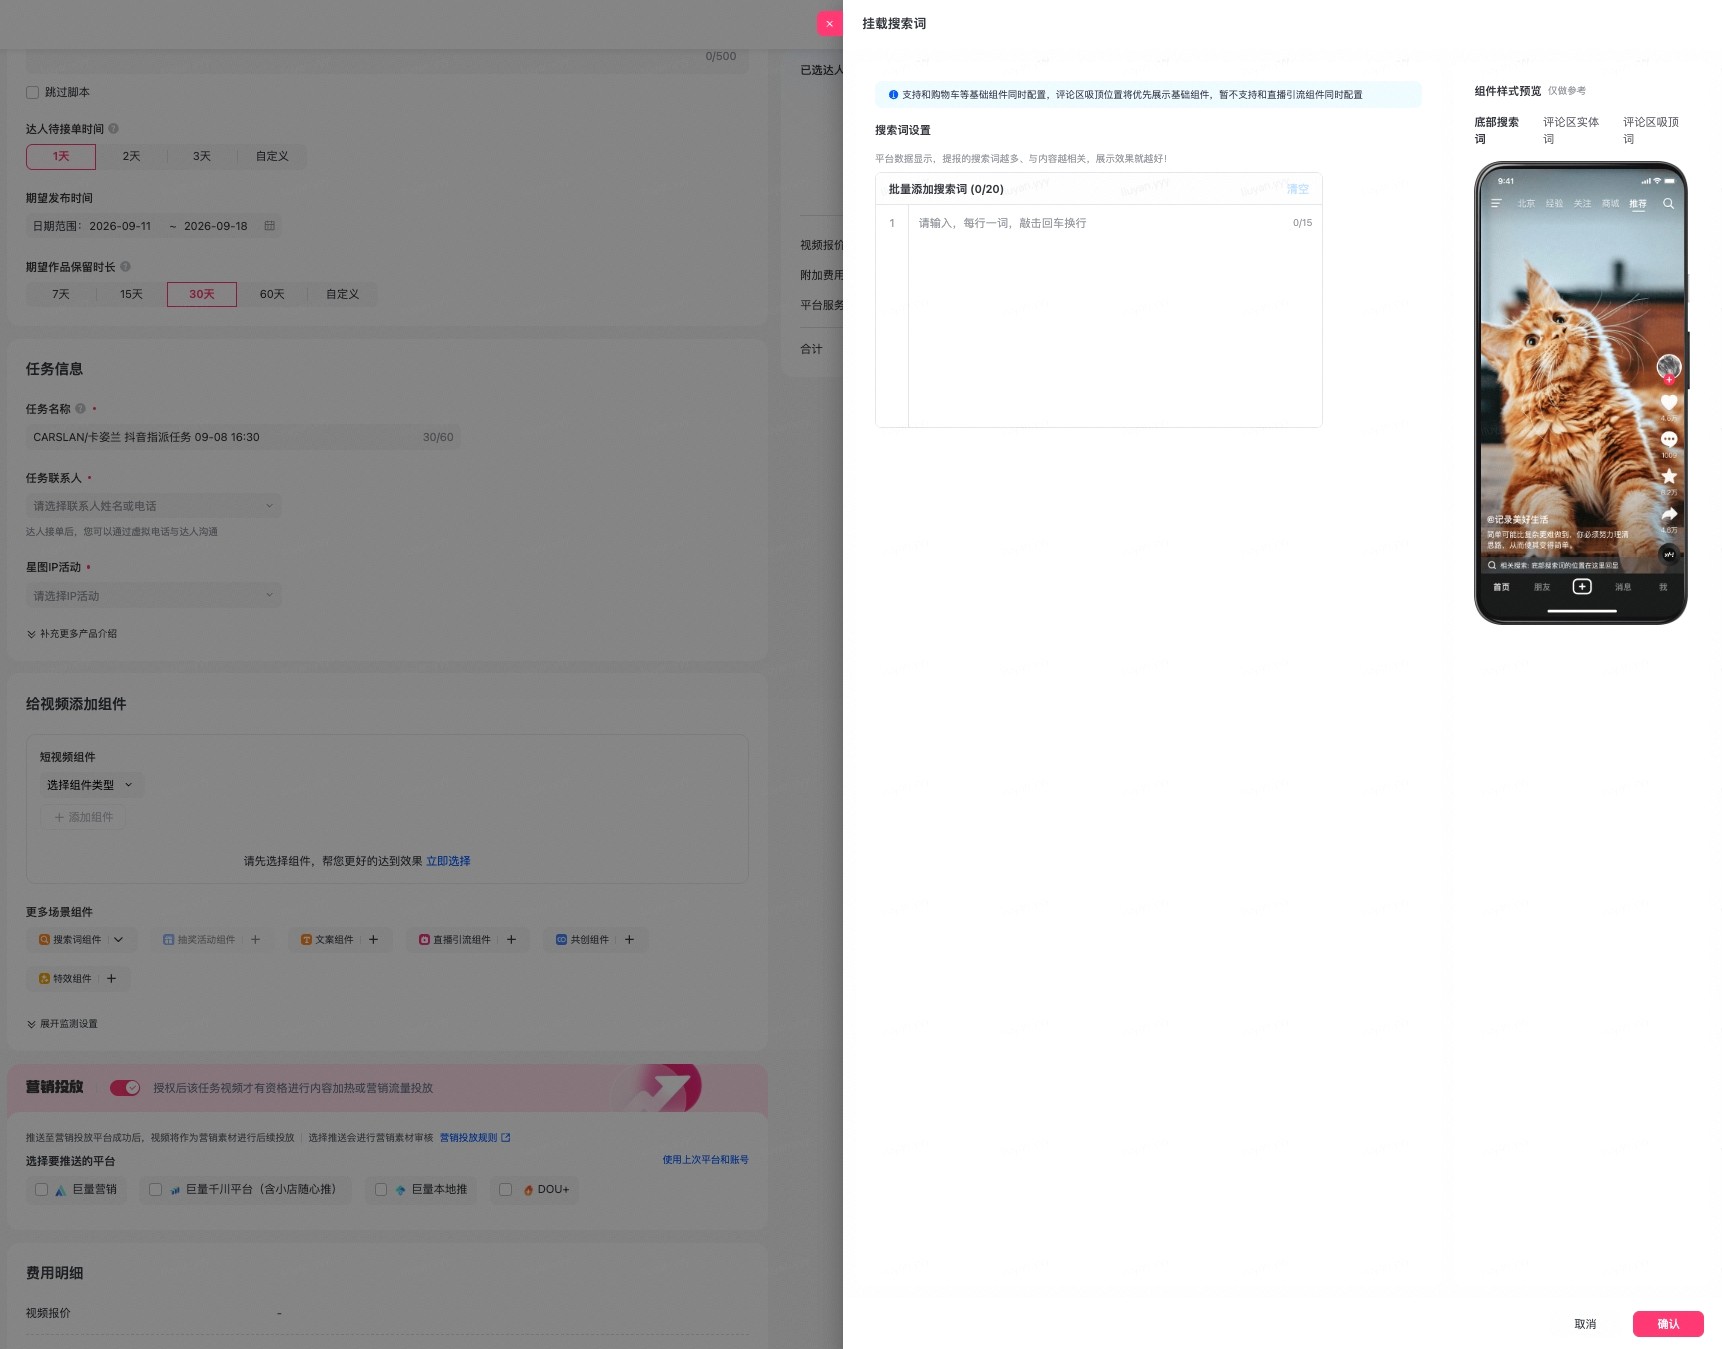
Task: Open the 选择组件类型 dropdown
Action: click(x=90, y=785)
